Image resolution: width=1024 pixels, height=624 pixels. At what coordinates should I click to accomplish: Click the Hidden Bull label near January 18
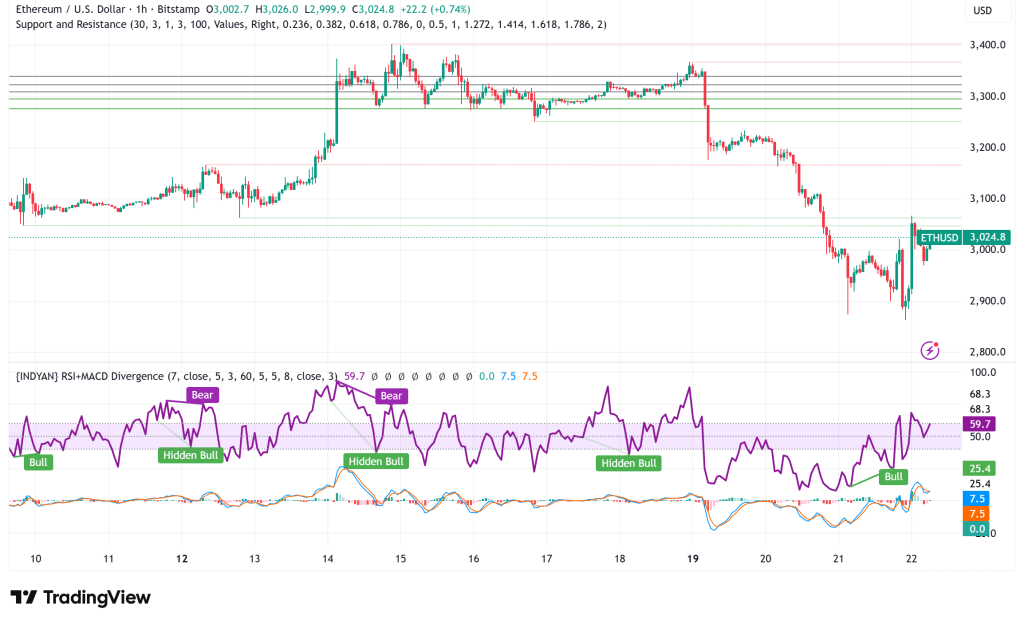(627, 463)
